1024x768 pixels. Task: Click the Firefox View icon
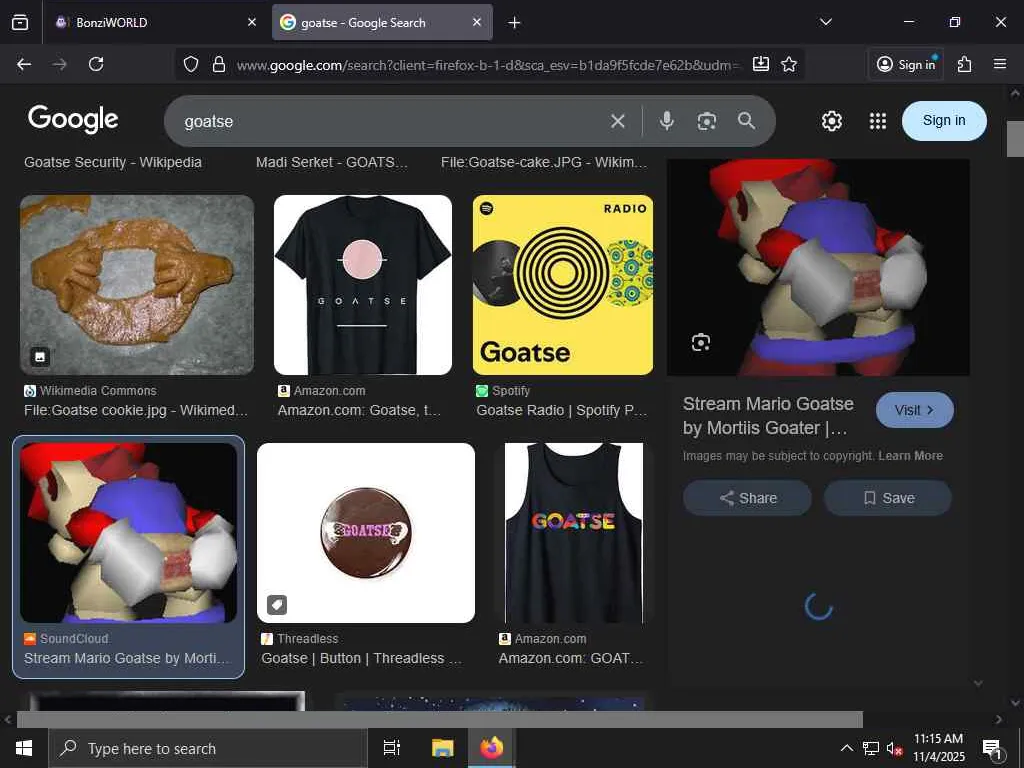tap(20, 22)
